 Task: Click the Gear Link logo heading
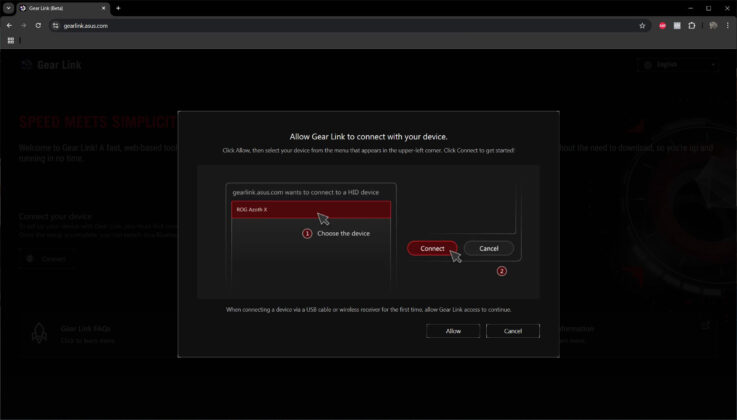[51, 65]
